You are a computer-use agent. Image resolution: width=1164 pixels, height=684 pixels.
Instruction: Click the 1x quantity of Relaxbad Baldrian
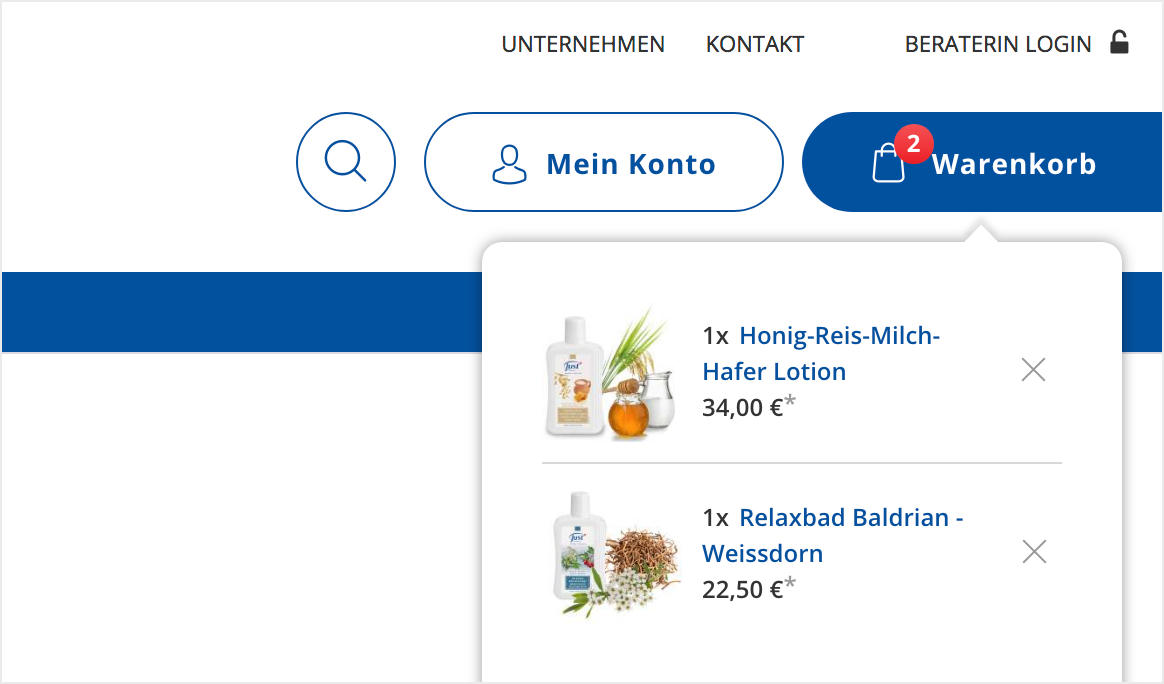(x=715, y=518)
